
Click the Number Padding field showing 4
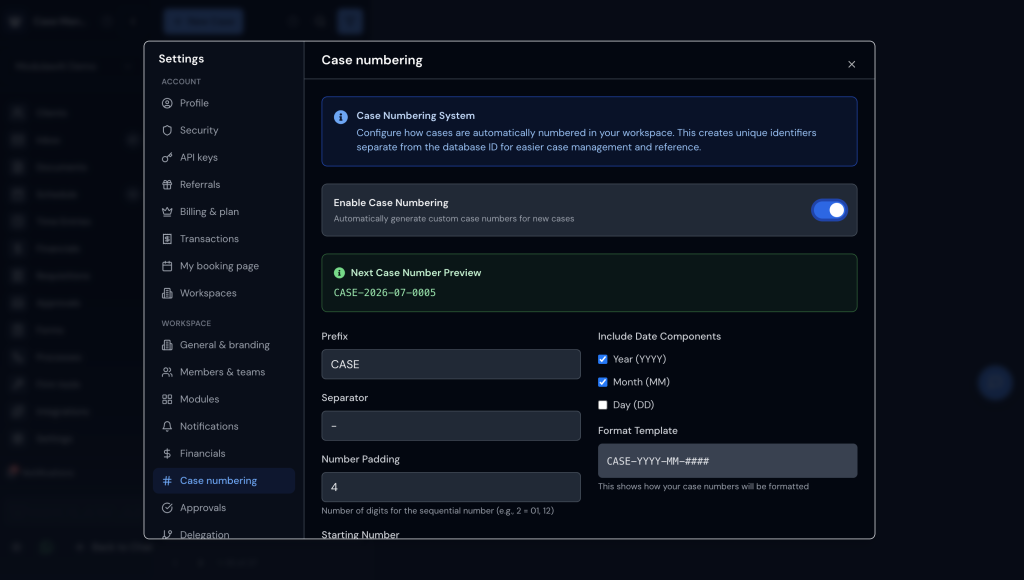click(451, 487)
